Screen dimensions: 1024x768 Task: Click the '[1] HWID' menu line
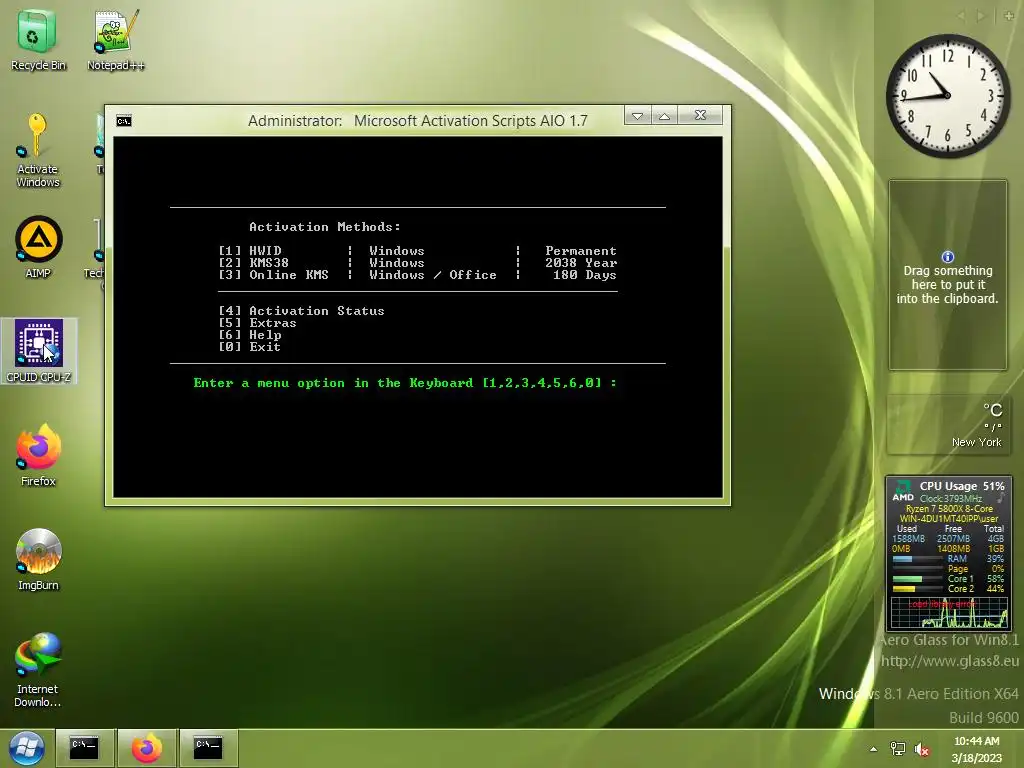[x=417, y=251]
